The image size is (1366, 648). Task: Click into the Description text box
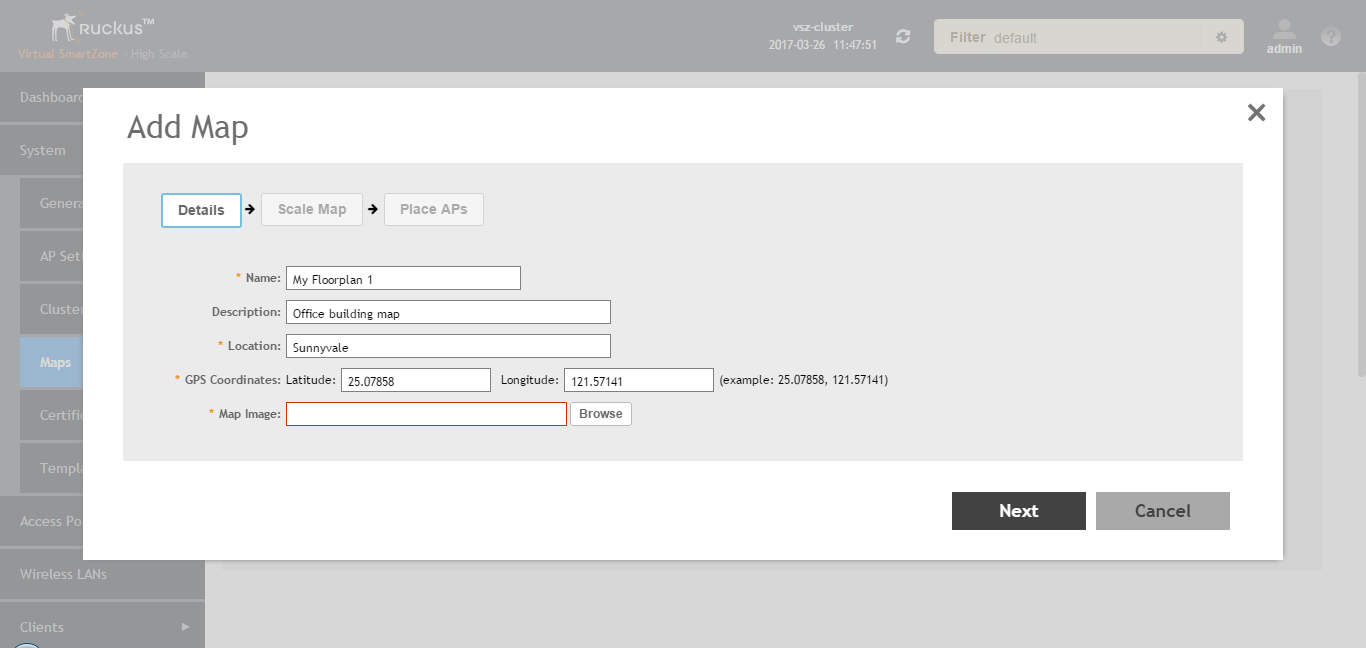[x=448, y=313]
